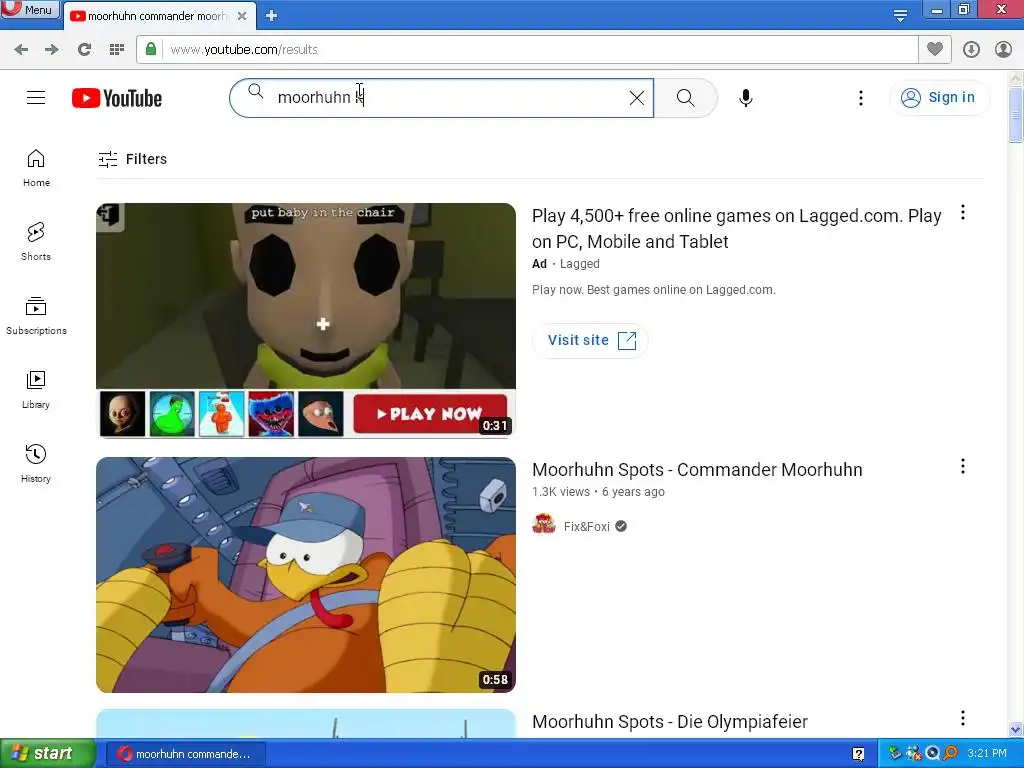Open more options for Die Olympiafeier video
This screenshot has height=768, width=1024.
963,718
